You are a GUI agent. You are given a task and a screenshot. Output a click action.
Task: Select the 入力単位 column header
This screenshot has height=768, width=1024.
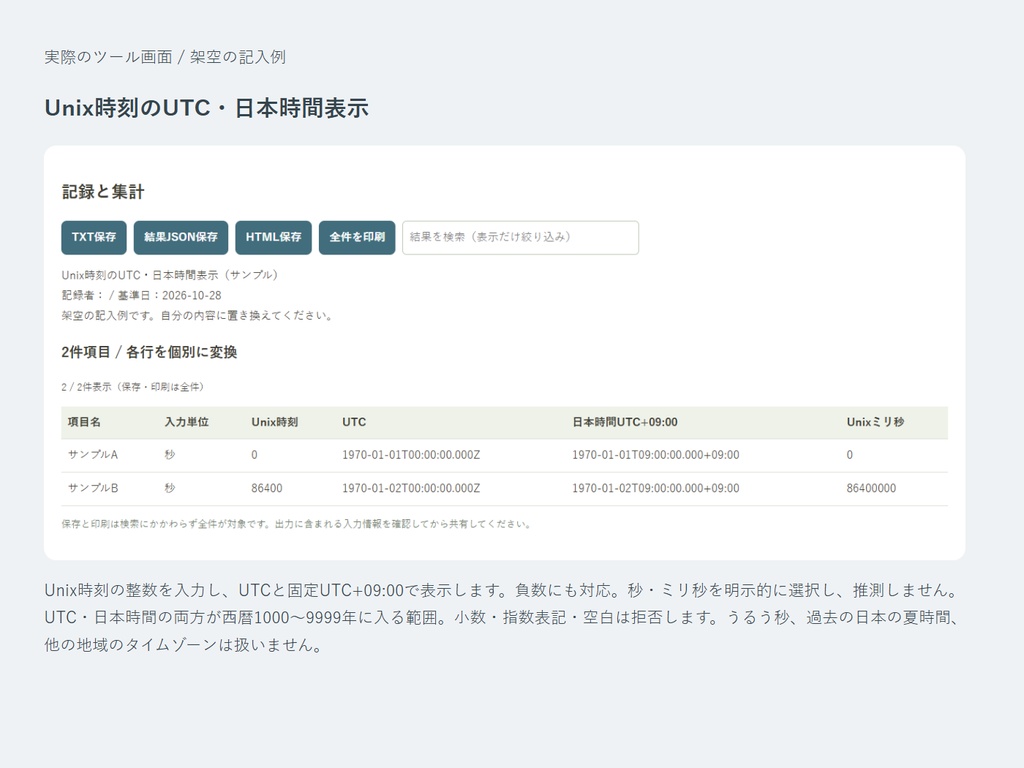tap(187, 422)
